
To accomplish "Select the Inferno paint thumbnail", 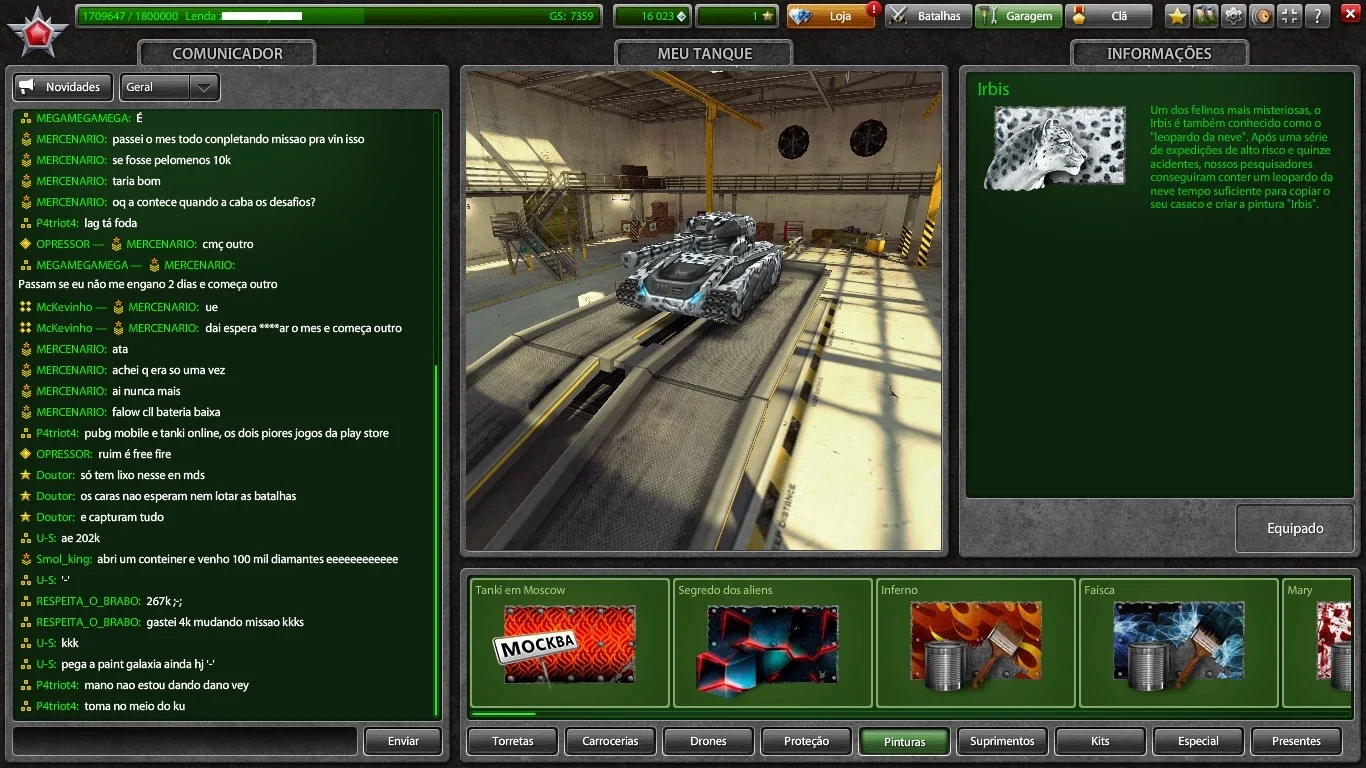I will tap(975, 643).
